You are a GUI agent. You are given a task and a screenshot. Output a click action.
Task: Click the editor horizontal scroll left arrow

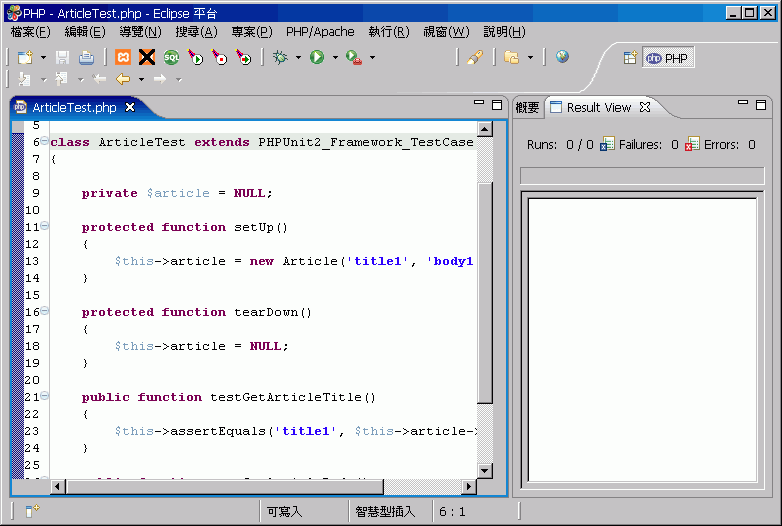(58, 486)
